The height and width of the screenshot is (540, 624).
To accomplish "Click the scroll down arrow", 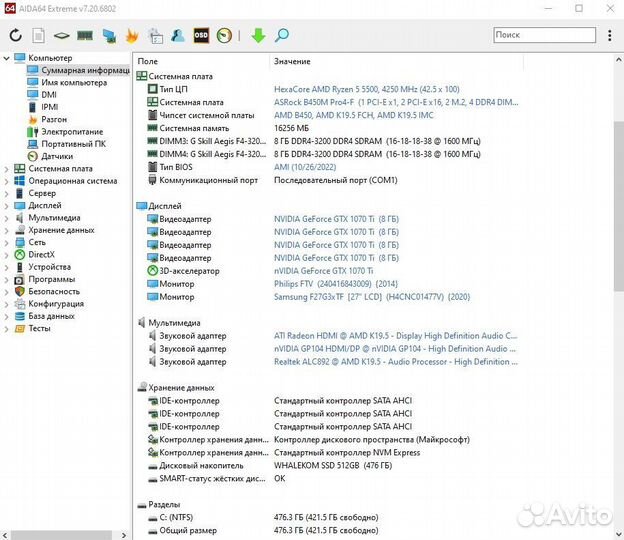I will [x=618, y=534].
